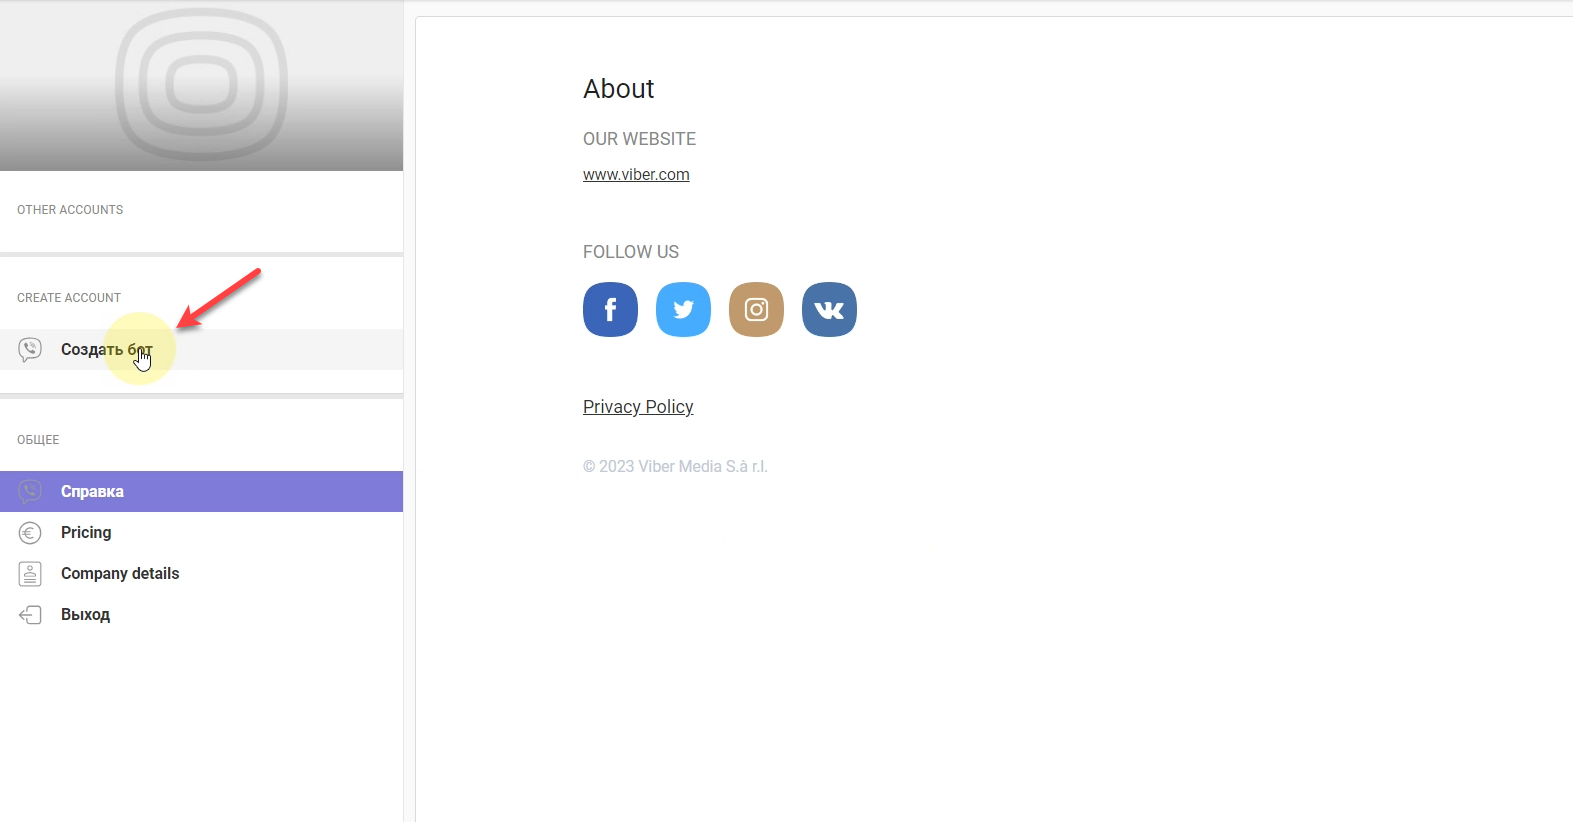Click the Viber icon beside Создать бот
The image size is (1573, 822).
point(30,349)
